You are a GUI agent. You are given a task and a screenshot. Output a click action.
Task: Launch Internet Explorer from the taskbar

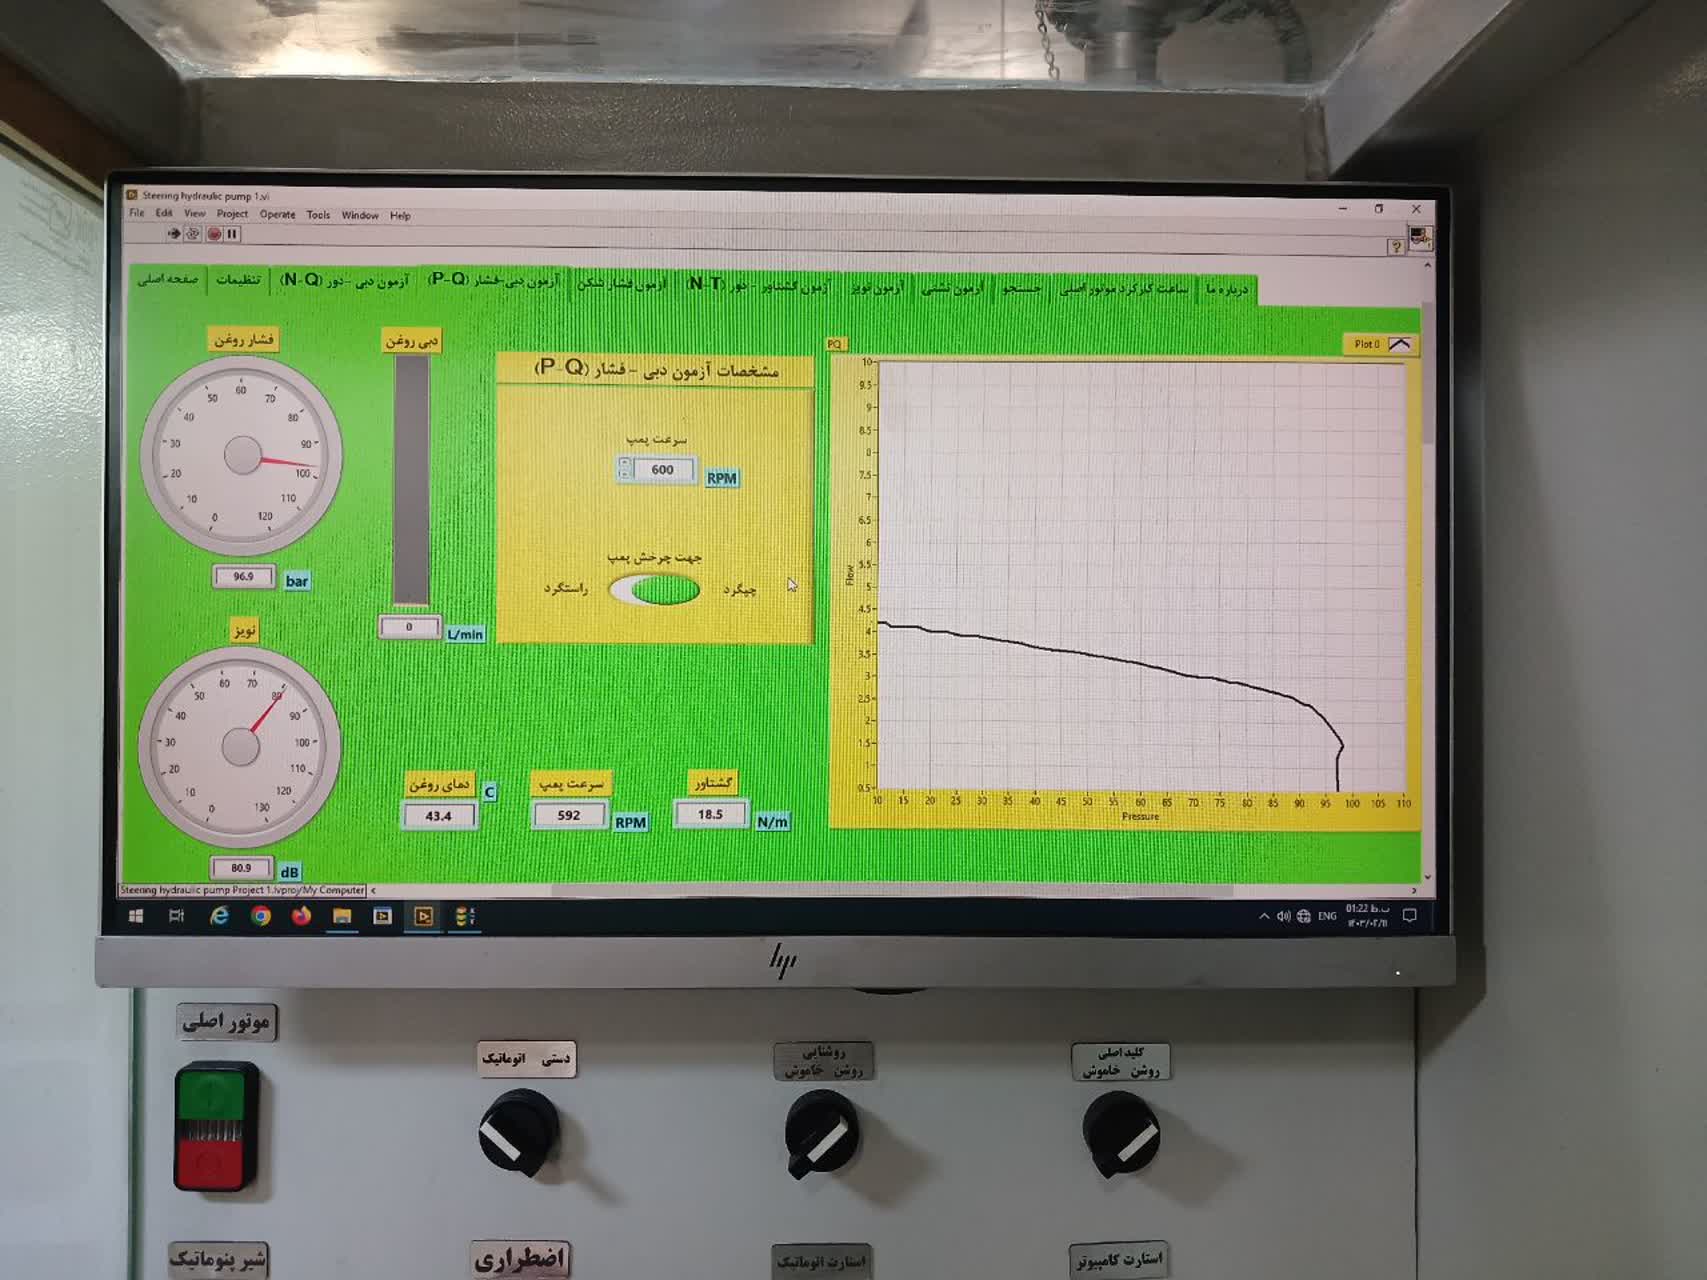(x=219, y=916)
